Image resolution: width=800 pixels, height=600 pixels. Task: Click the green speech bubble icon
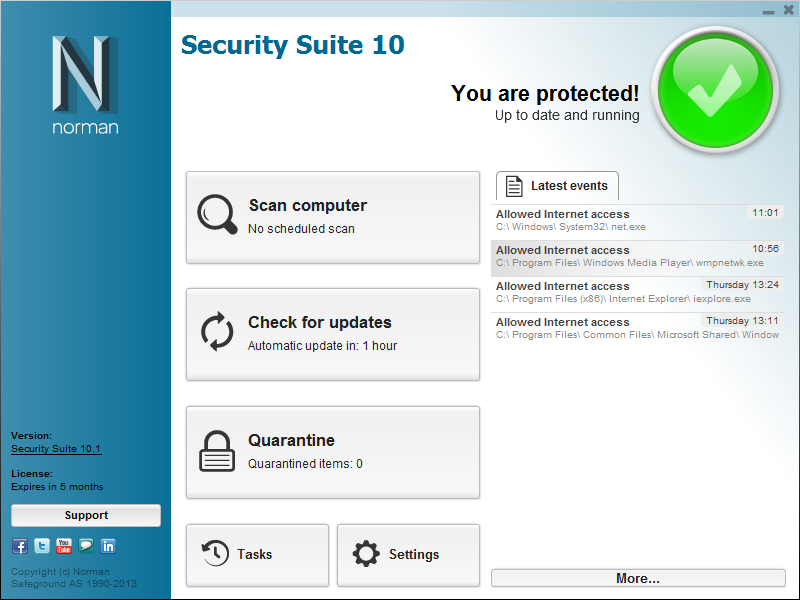[86, 546]
